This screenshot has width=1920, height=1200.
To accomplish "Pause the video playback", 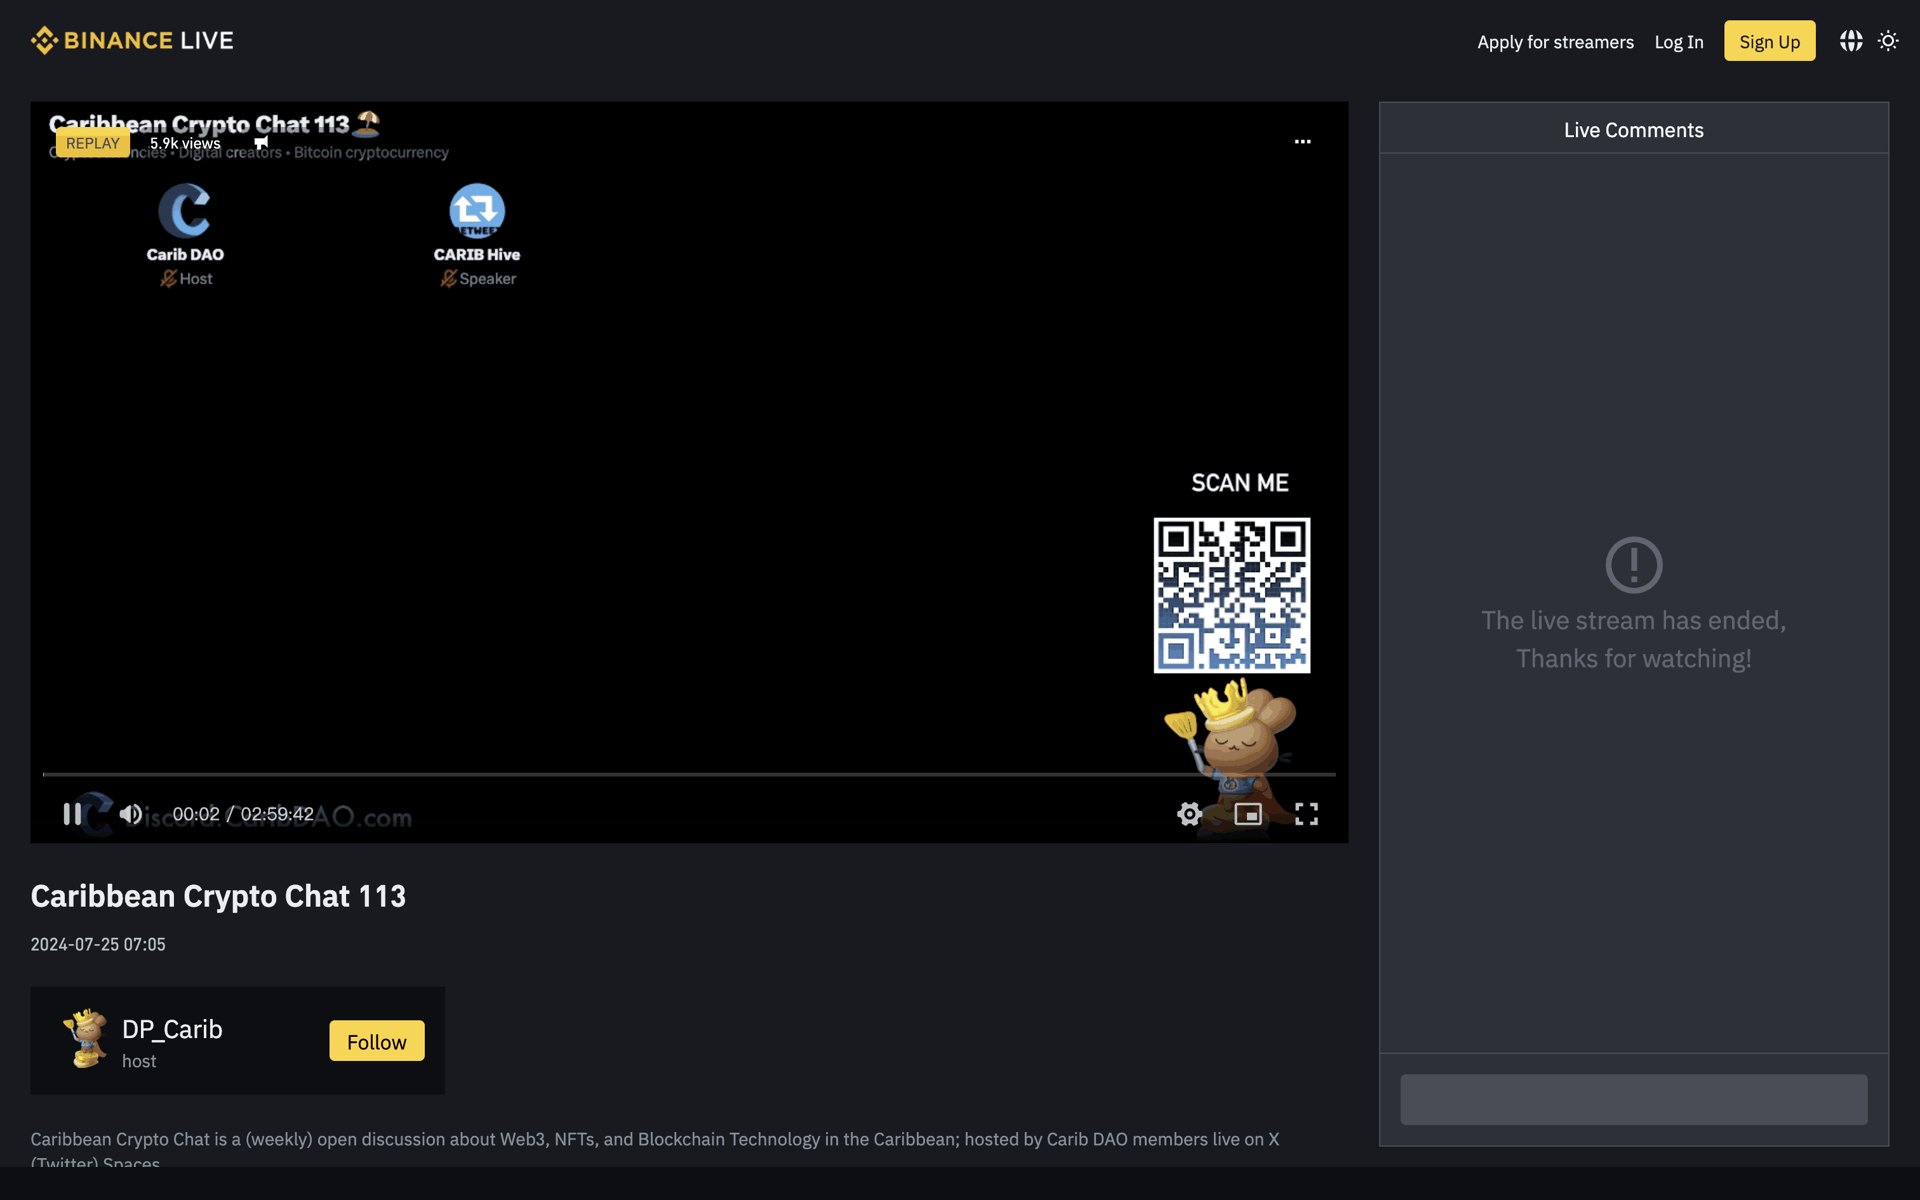I will (x=72, y=814).
